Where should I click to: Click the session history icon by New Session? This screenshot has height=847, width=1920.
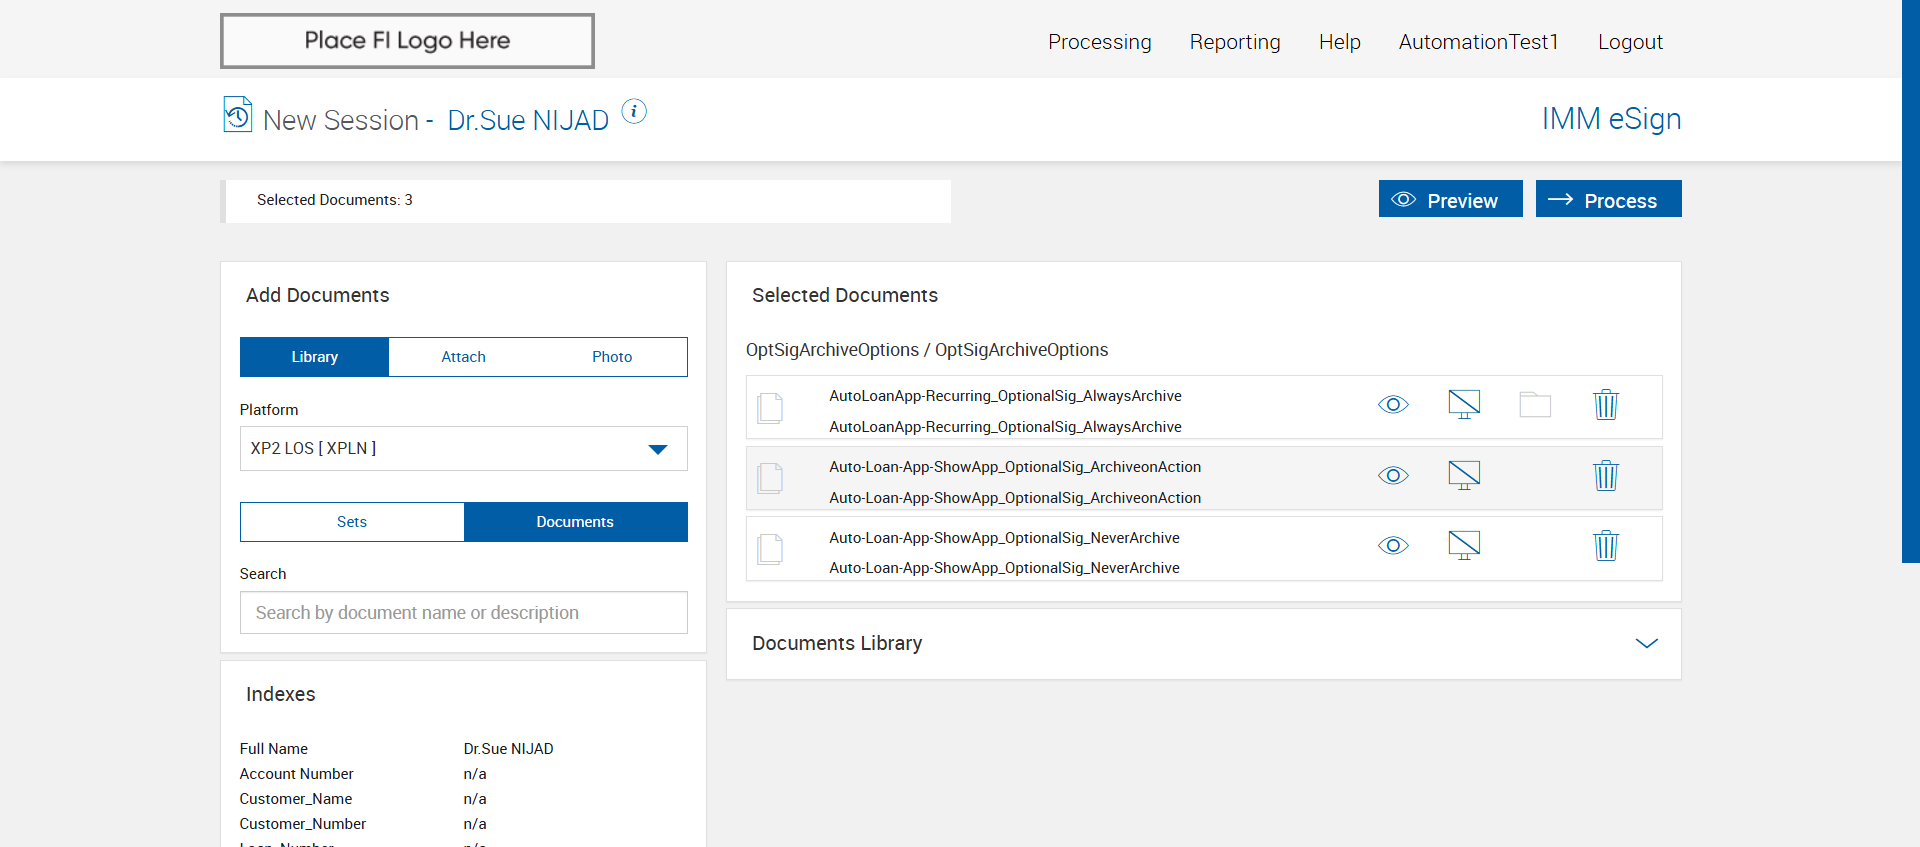pos(238,114)
